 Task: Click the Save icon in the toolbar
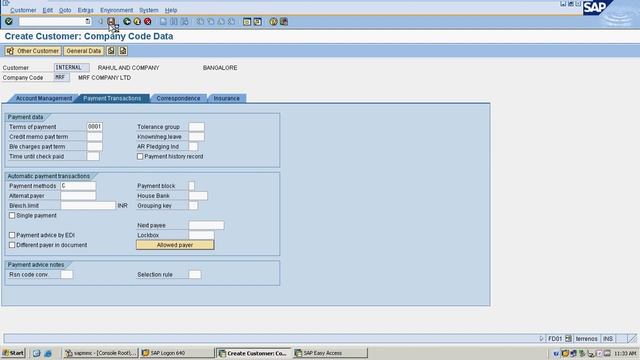point(111,21)
